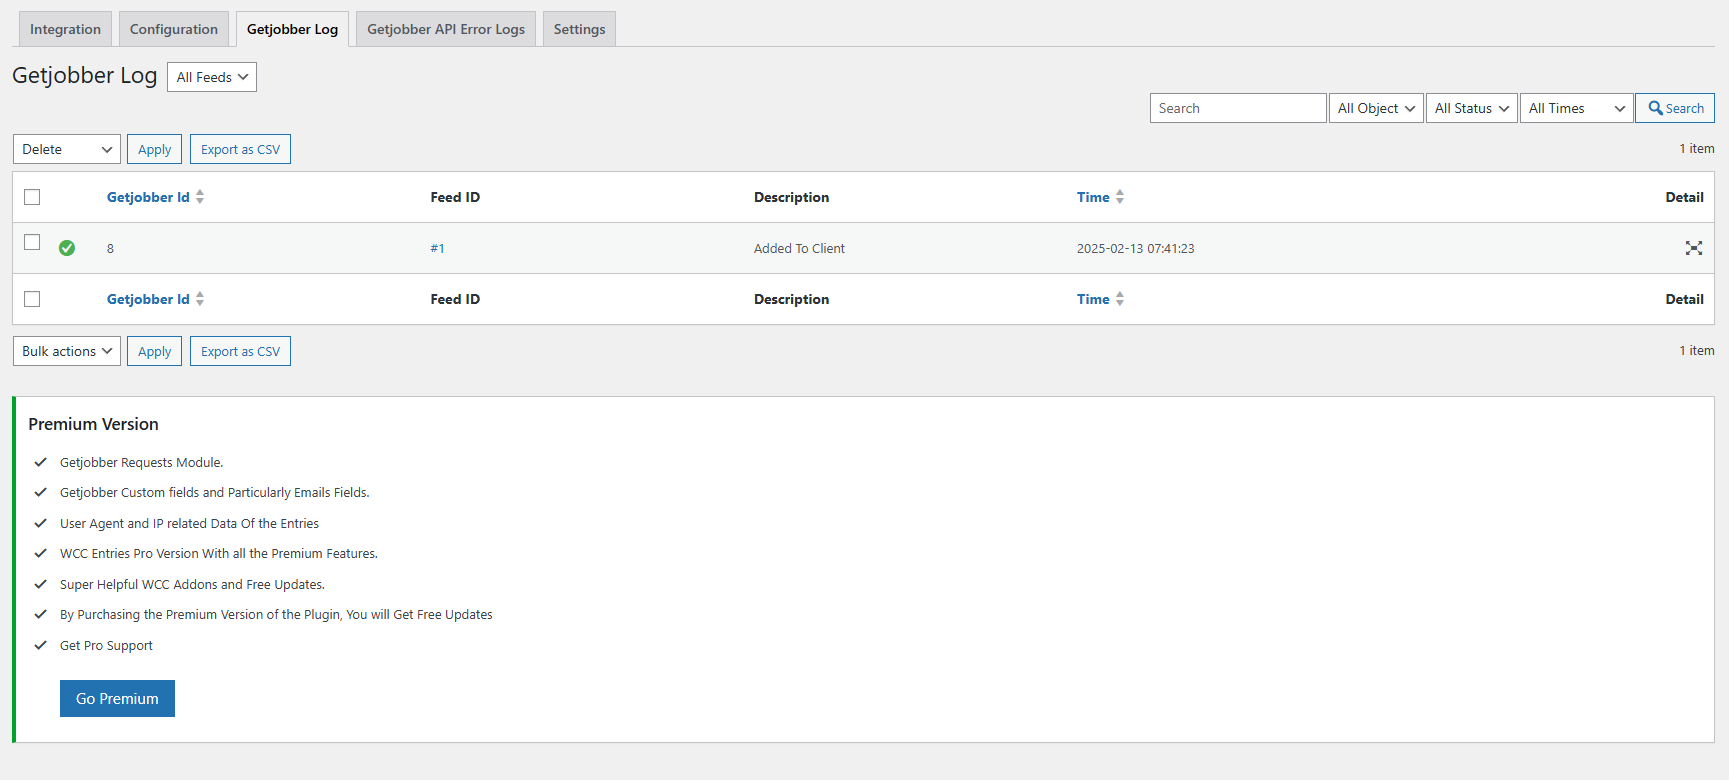Click 'Super Helpful WCC Addons and Free Updates.'
The width and height of the screenshot is (1729, 780).
192,584
